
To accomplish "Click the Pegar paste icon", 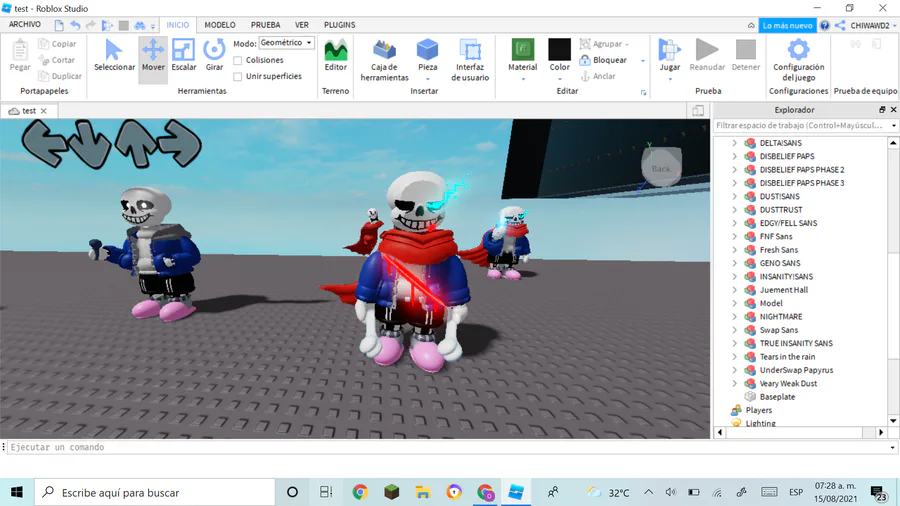I will coord(20,50).
